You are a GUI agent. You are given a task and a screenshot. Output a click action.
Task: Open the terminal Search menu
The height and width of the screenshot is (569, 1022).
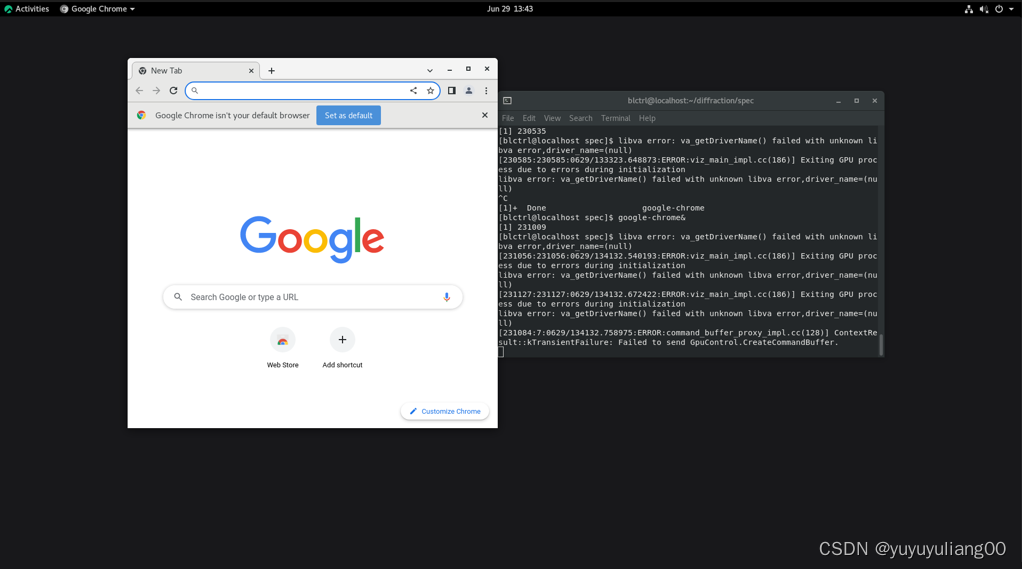tap(581, 118)
